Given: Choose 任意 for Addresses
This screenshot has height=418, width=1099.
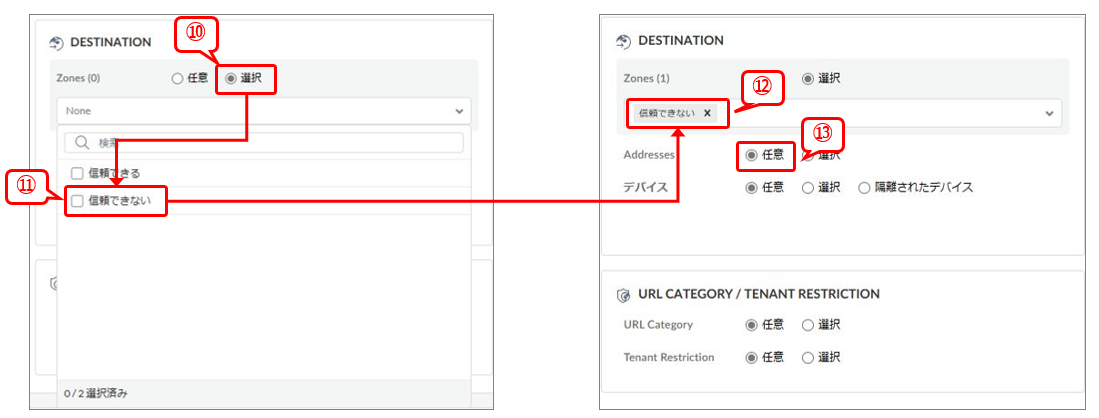Looking at the screenshot, I should [x=752, y=155].
